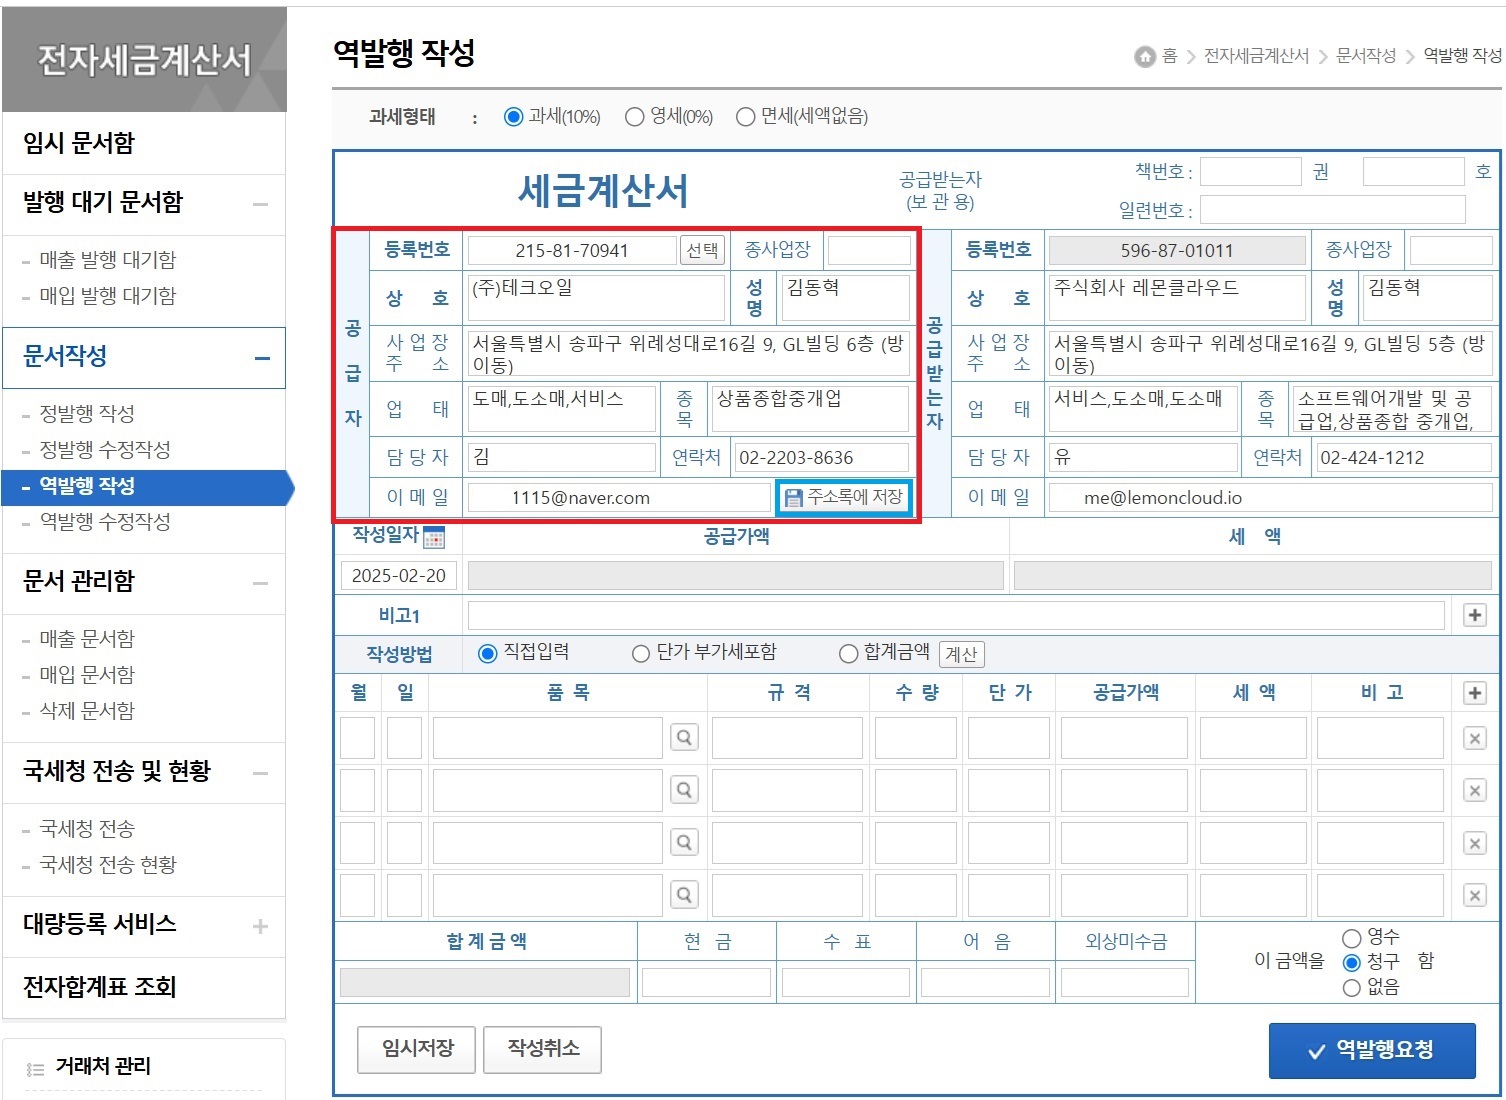
Task: Click 주소록에 저장 save button
Action: [x=844, y=497]
